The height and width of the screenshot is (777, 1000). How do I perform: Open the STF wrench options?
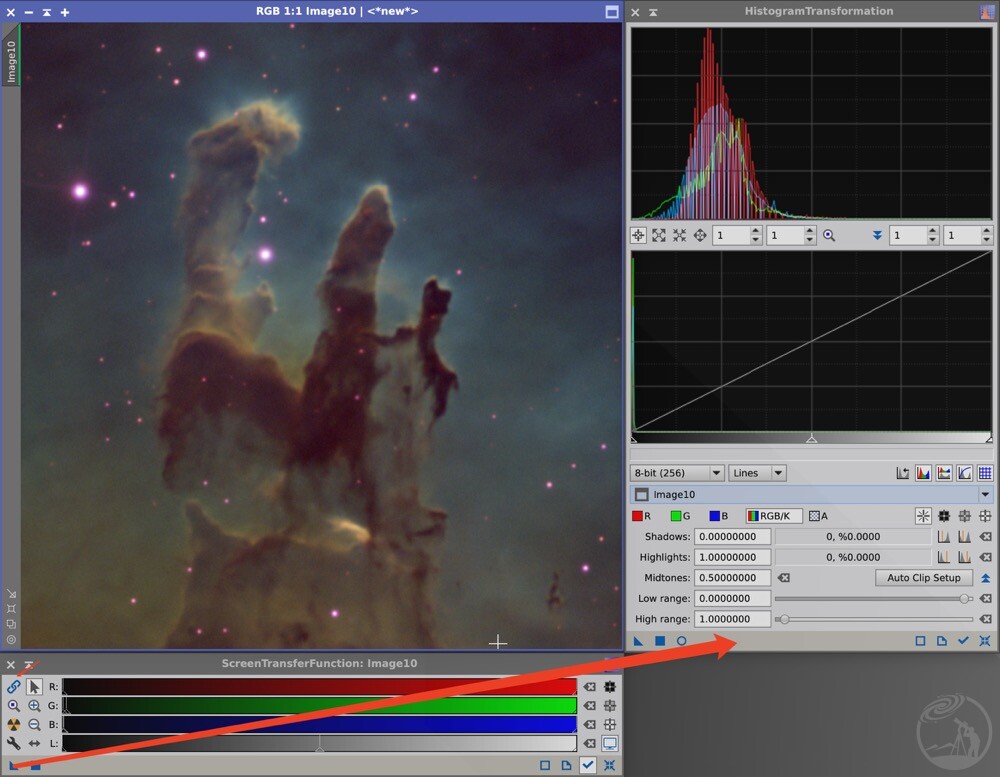coord(13,743)
